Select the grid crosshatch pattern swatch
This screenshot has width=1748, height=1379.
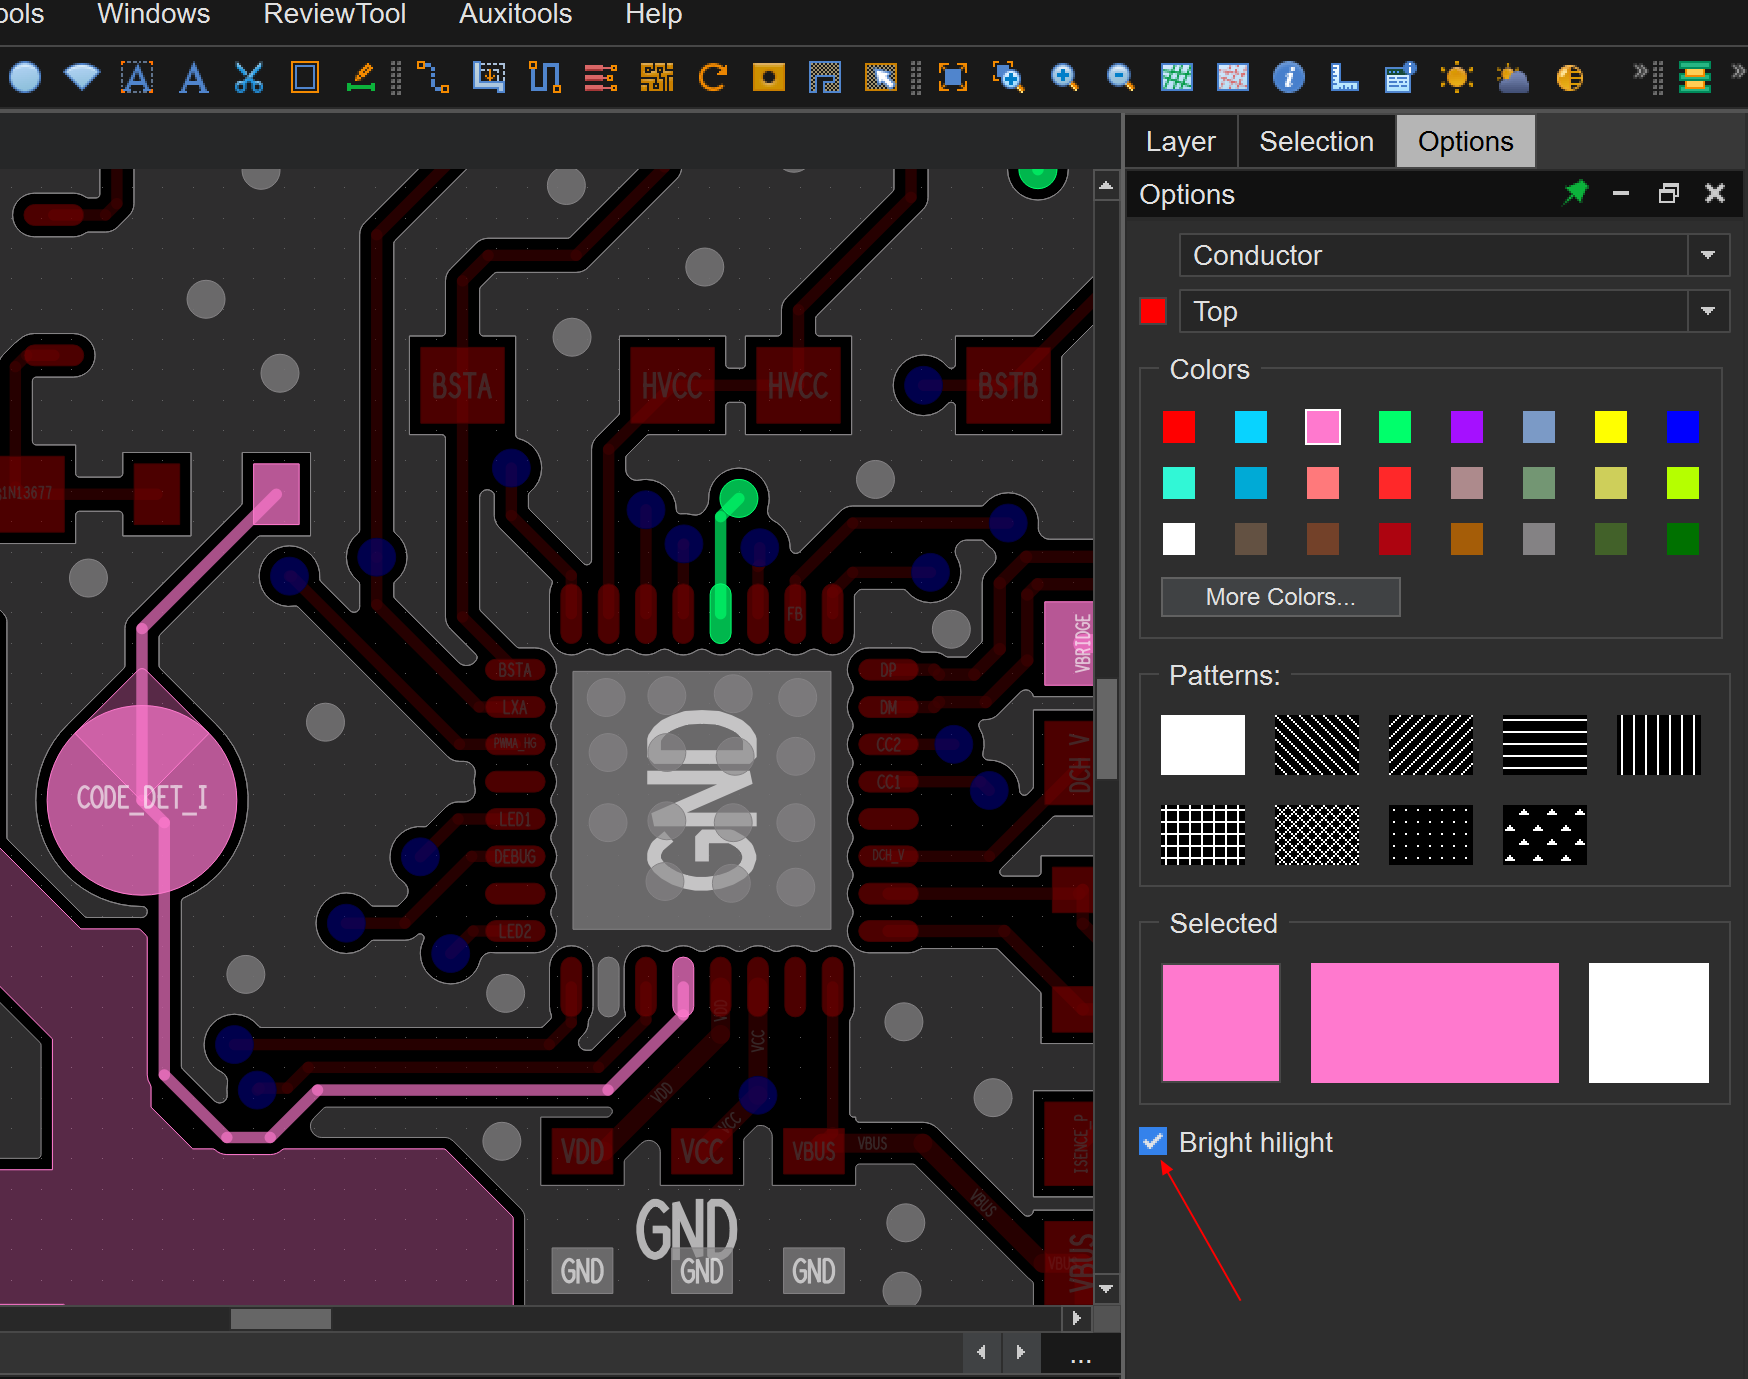pyautogui.click(x=1202, y=835)
